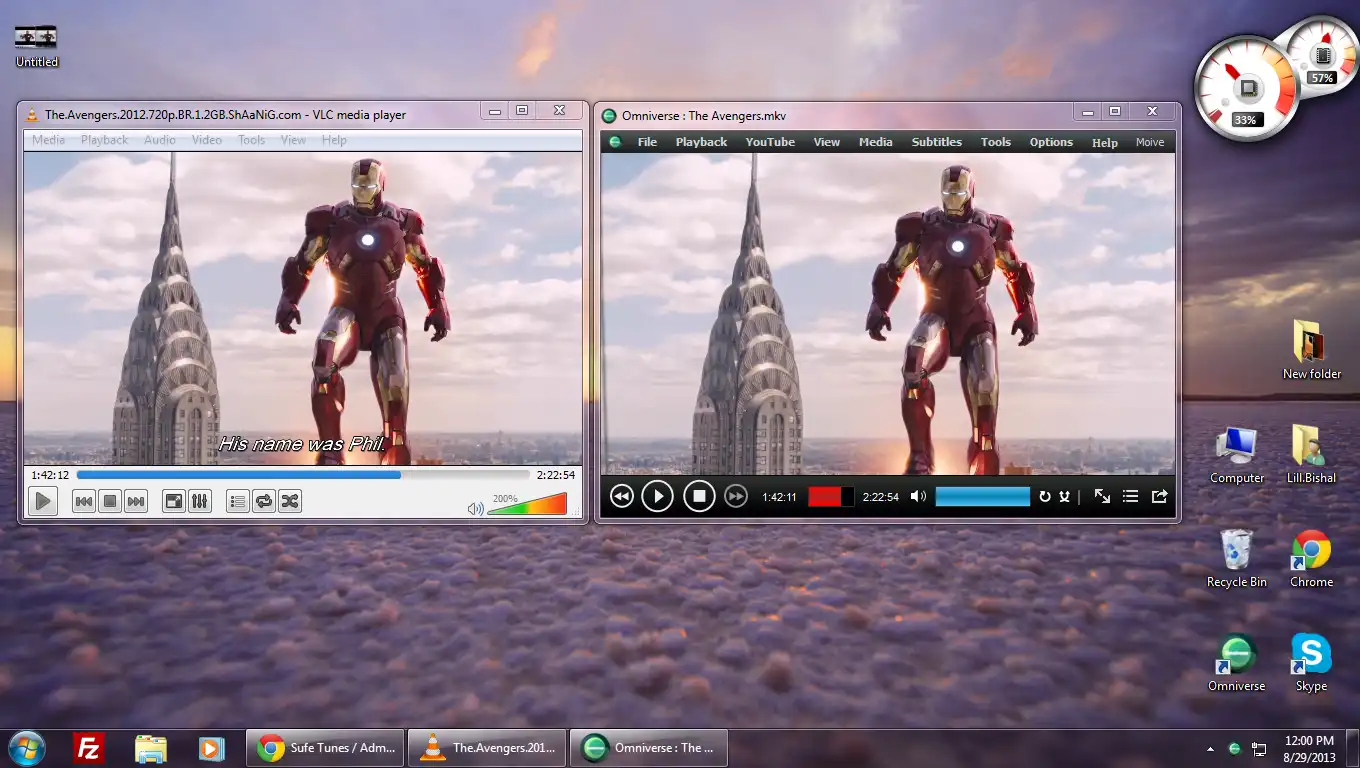The height and width of the screenshot is (768, 1360).
Task: Open the VLC View menu
Action: [x=293, y=140]
